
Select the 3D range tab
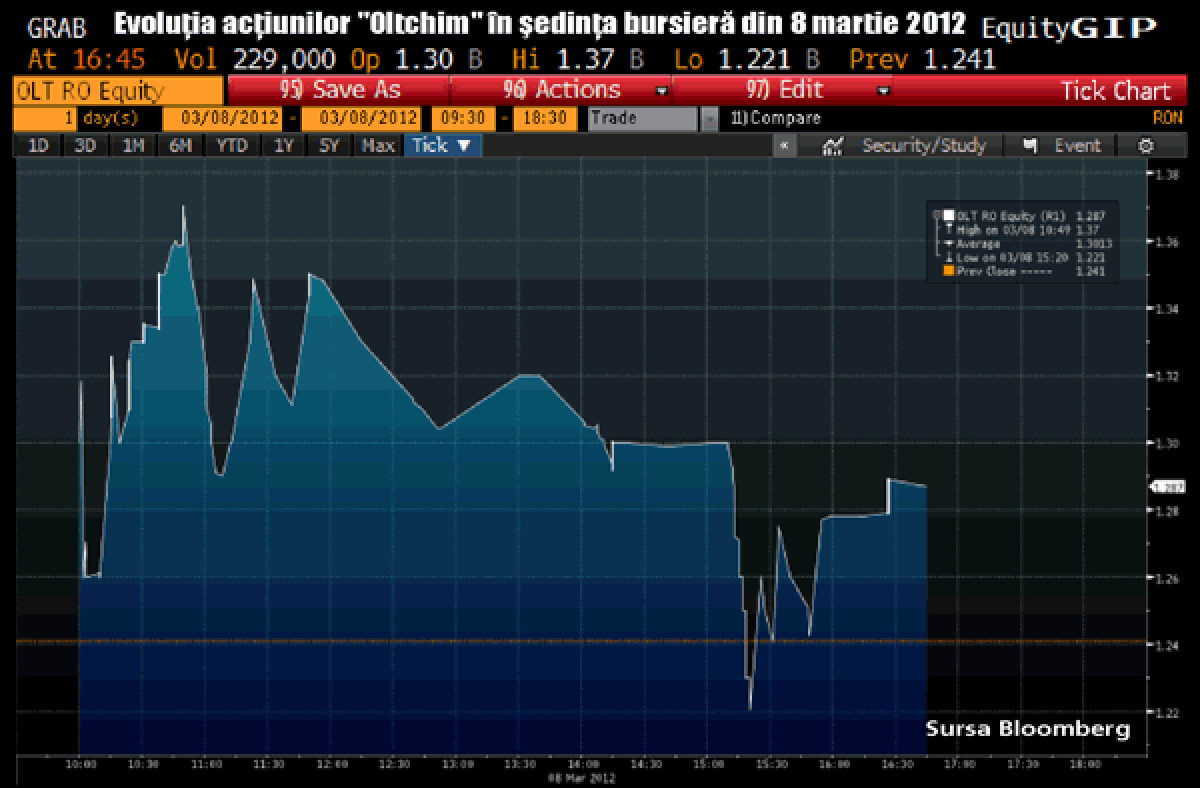click(85, 146)
